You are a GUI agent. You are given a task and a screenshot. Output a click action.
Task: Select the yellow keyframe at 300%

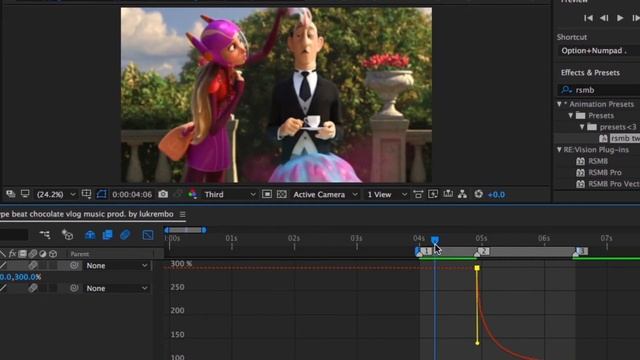tap(477, 268)
